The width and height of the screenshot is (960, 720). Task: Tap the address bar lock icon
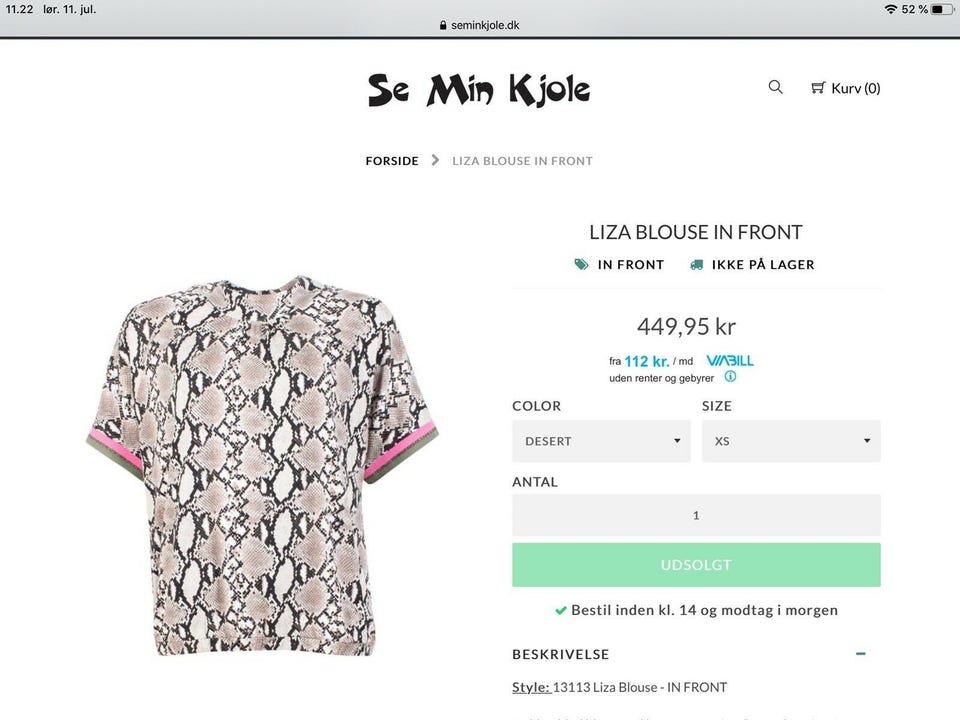click(443, 26)
